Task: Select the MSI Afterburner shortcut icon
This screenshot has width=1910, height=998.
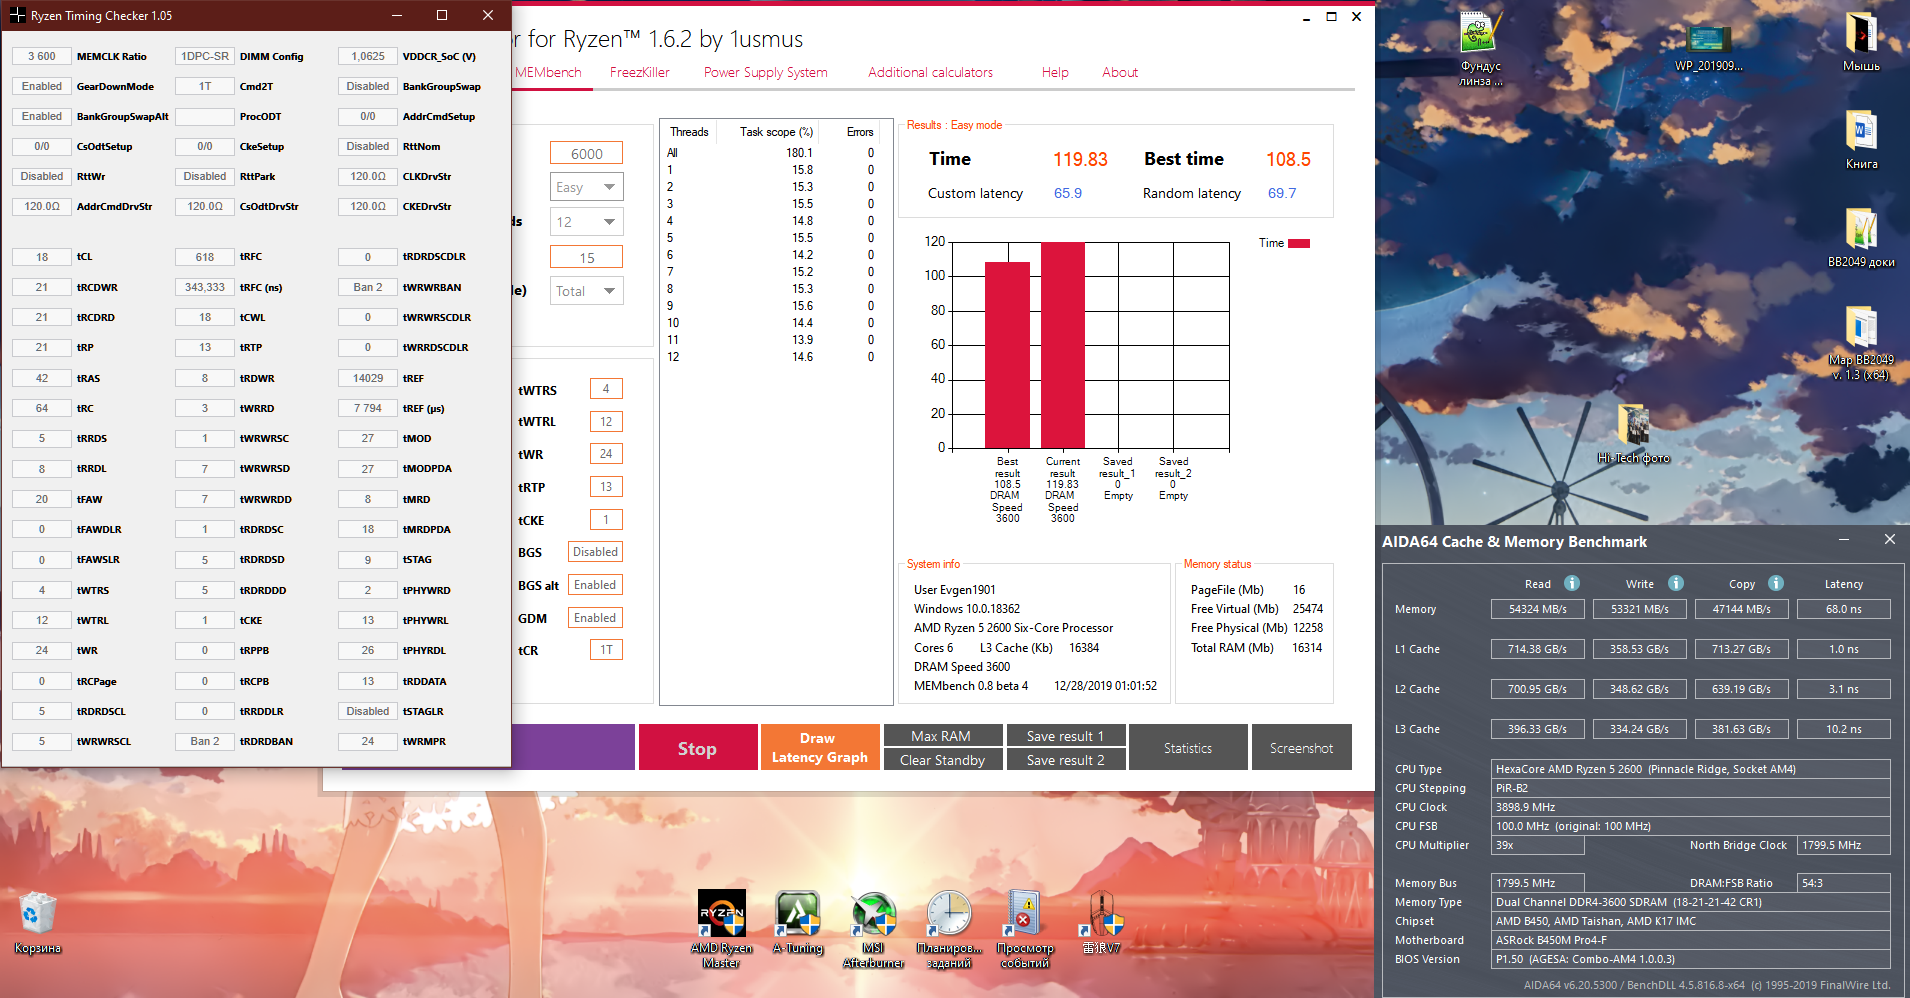Action: point(873,914)
